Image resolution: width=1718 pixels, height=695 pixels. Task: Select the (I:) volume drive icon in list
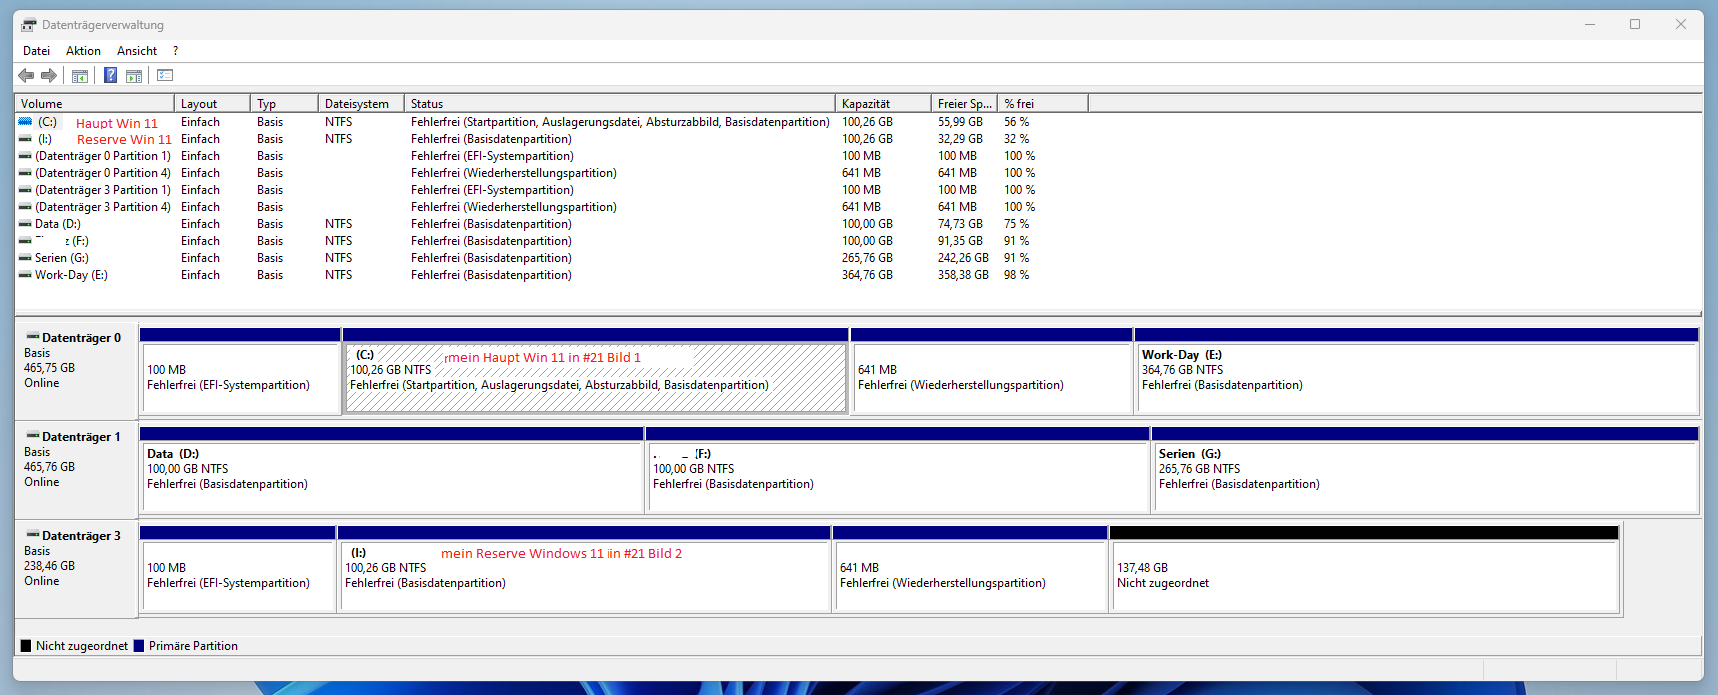[25, 138]
